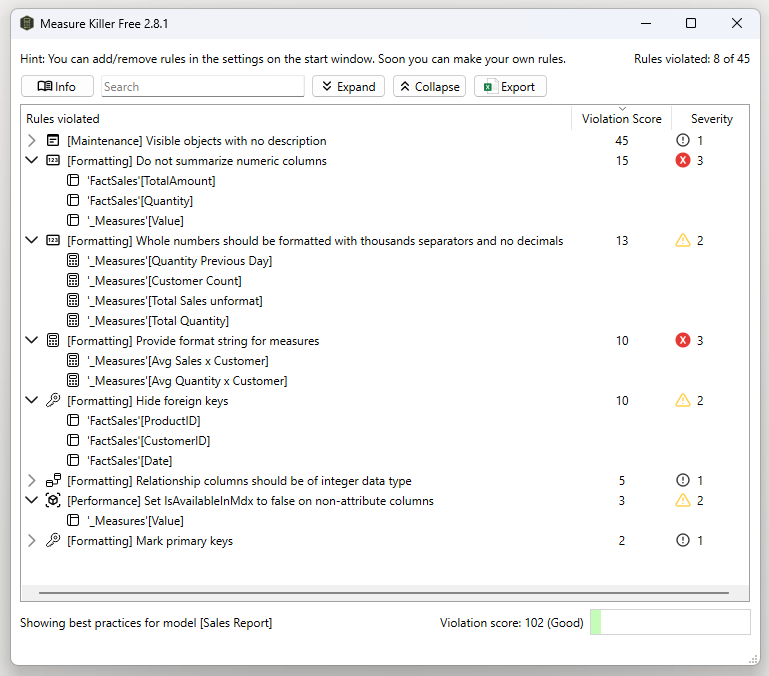Click the violation score progress bar
This screenshot has width=769, height=676.
click(670, 622)
